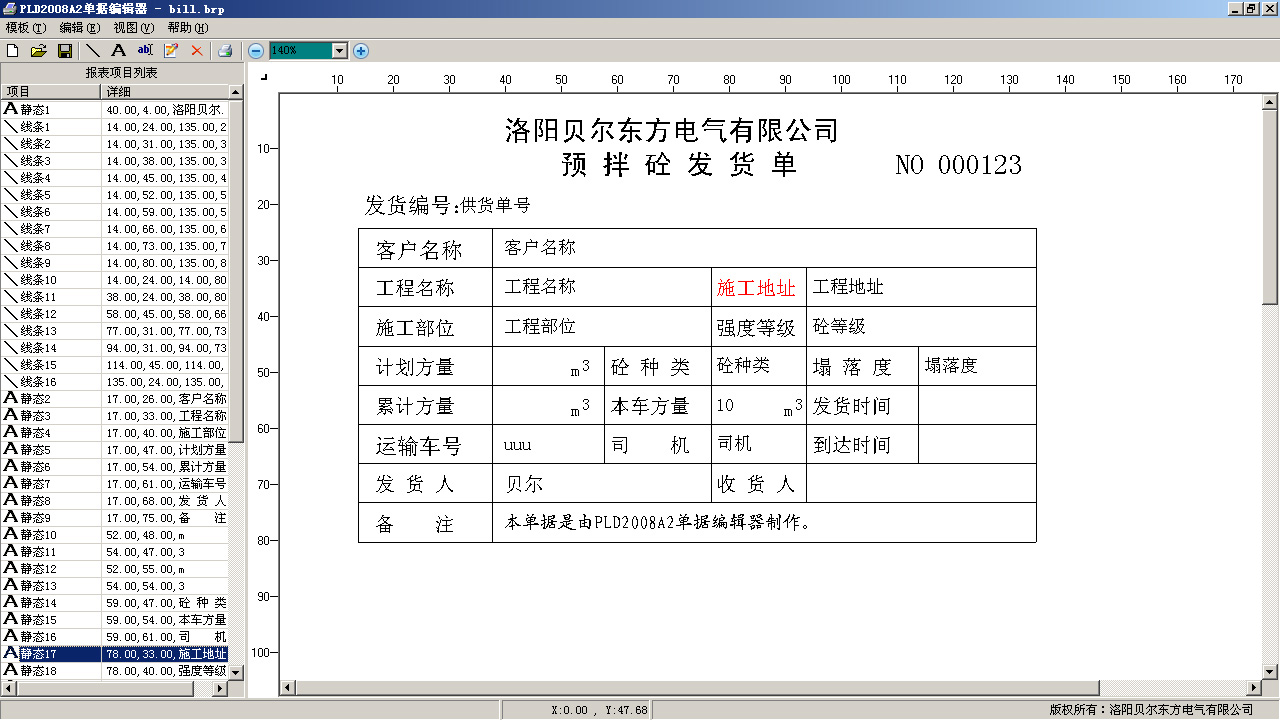Select 静态18 row in the item list
1280x720 pixels.
[x=38, y=671]
